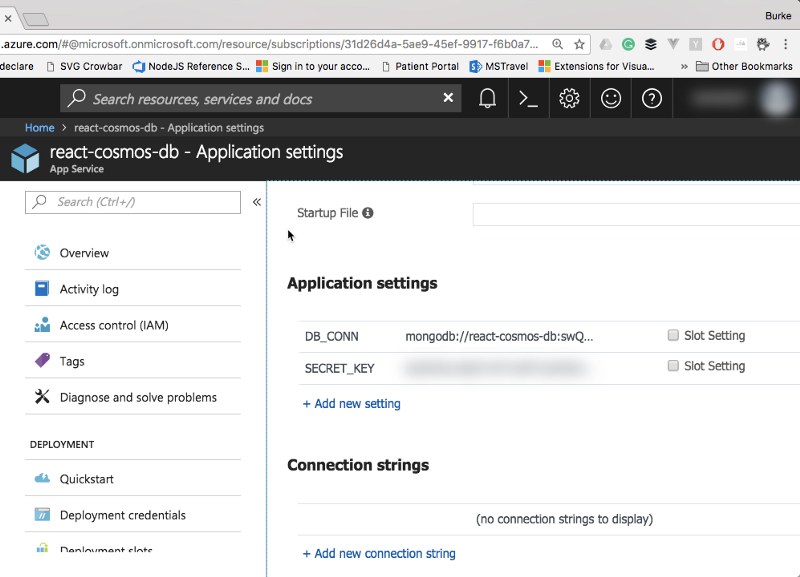Open SVG Crowbar bookmark
The width and height of the screenshot is (800, 577).
84,66
